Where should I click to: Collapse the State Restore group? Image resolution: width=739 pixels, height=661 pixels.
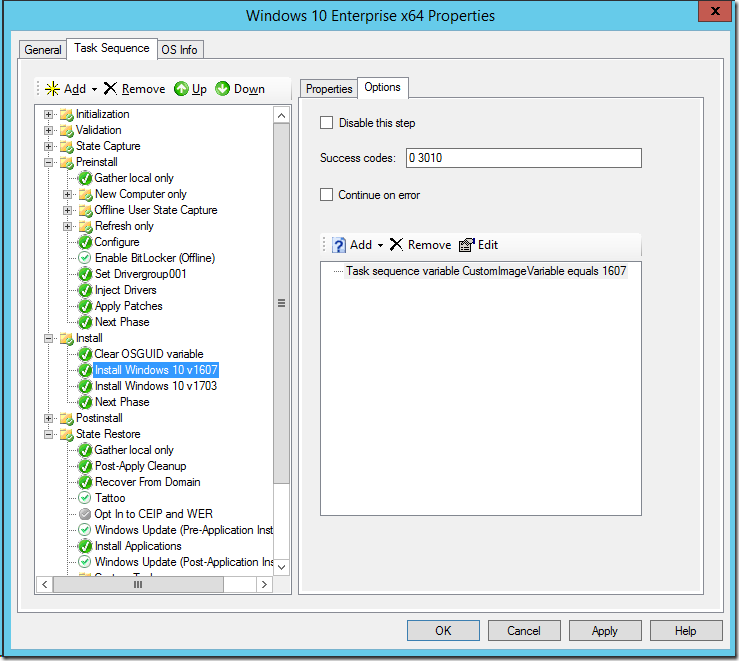[x=48, y=434]
